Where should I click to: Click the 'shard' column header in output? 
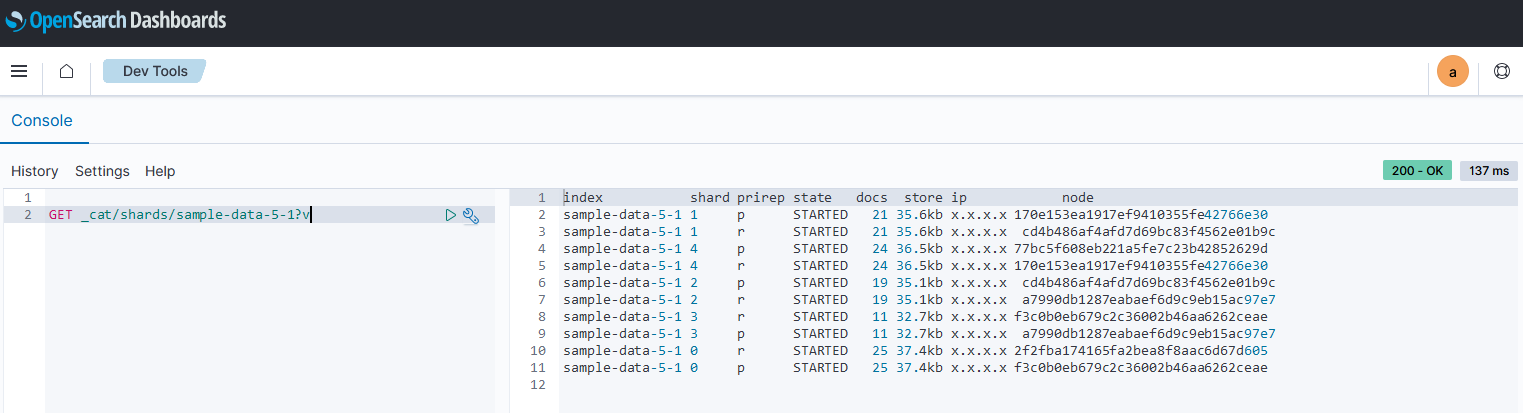[710, 198]
